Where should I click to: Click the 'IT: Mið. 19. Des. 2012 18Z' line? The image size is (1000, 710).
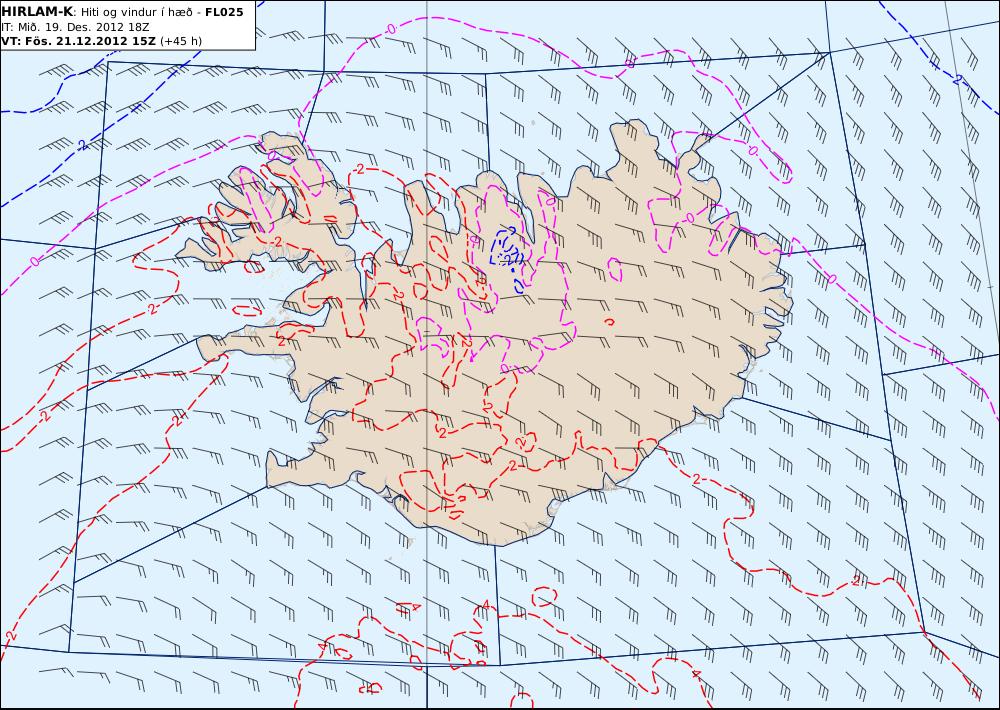tap(75, 27)
